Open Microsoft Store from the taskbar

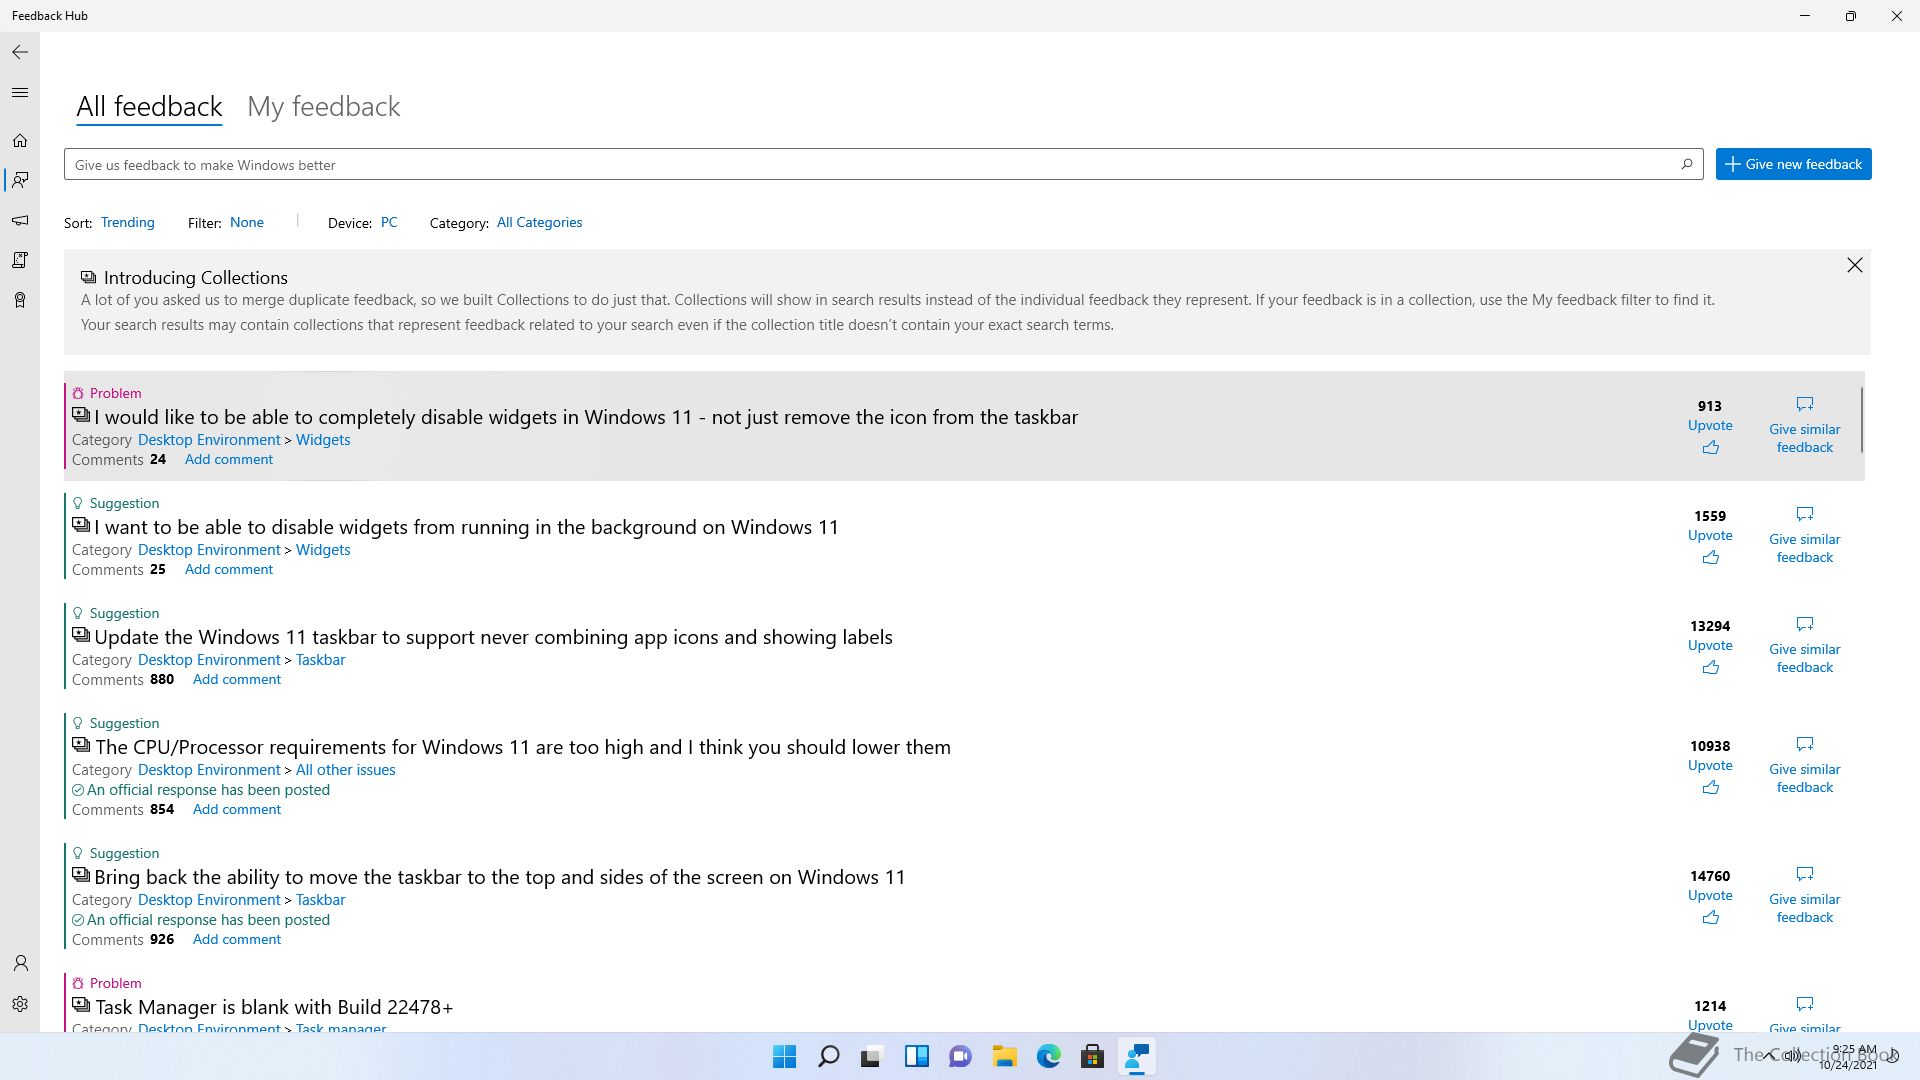(1092, 1056)
